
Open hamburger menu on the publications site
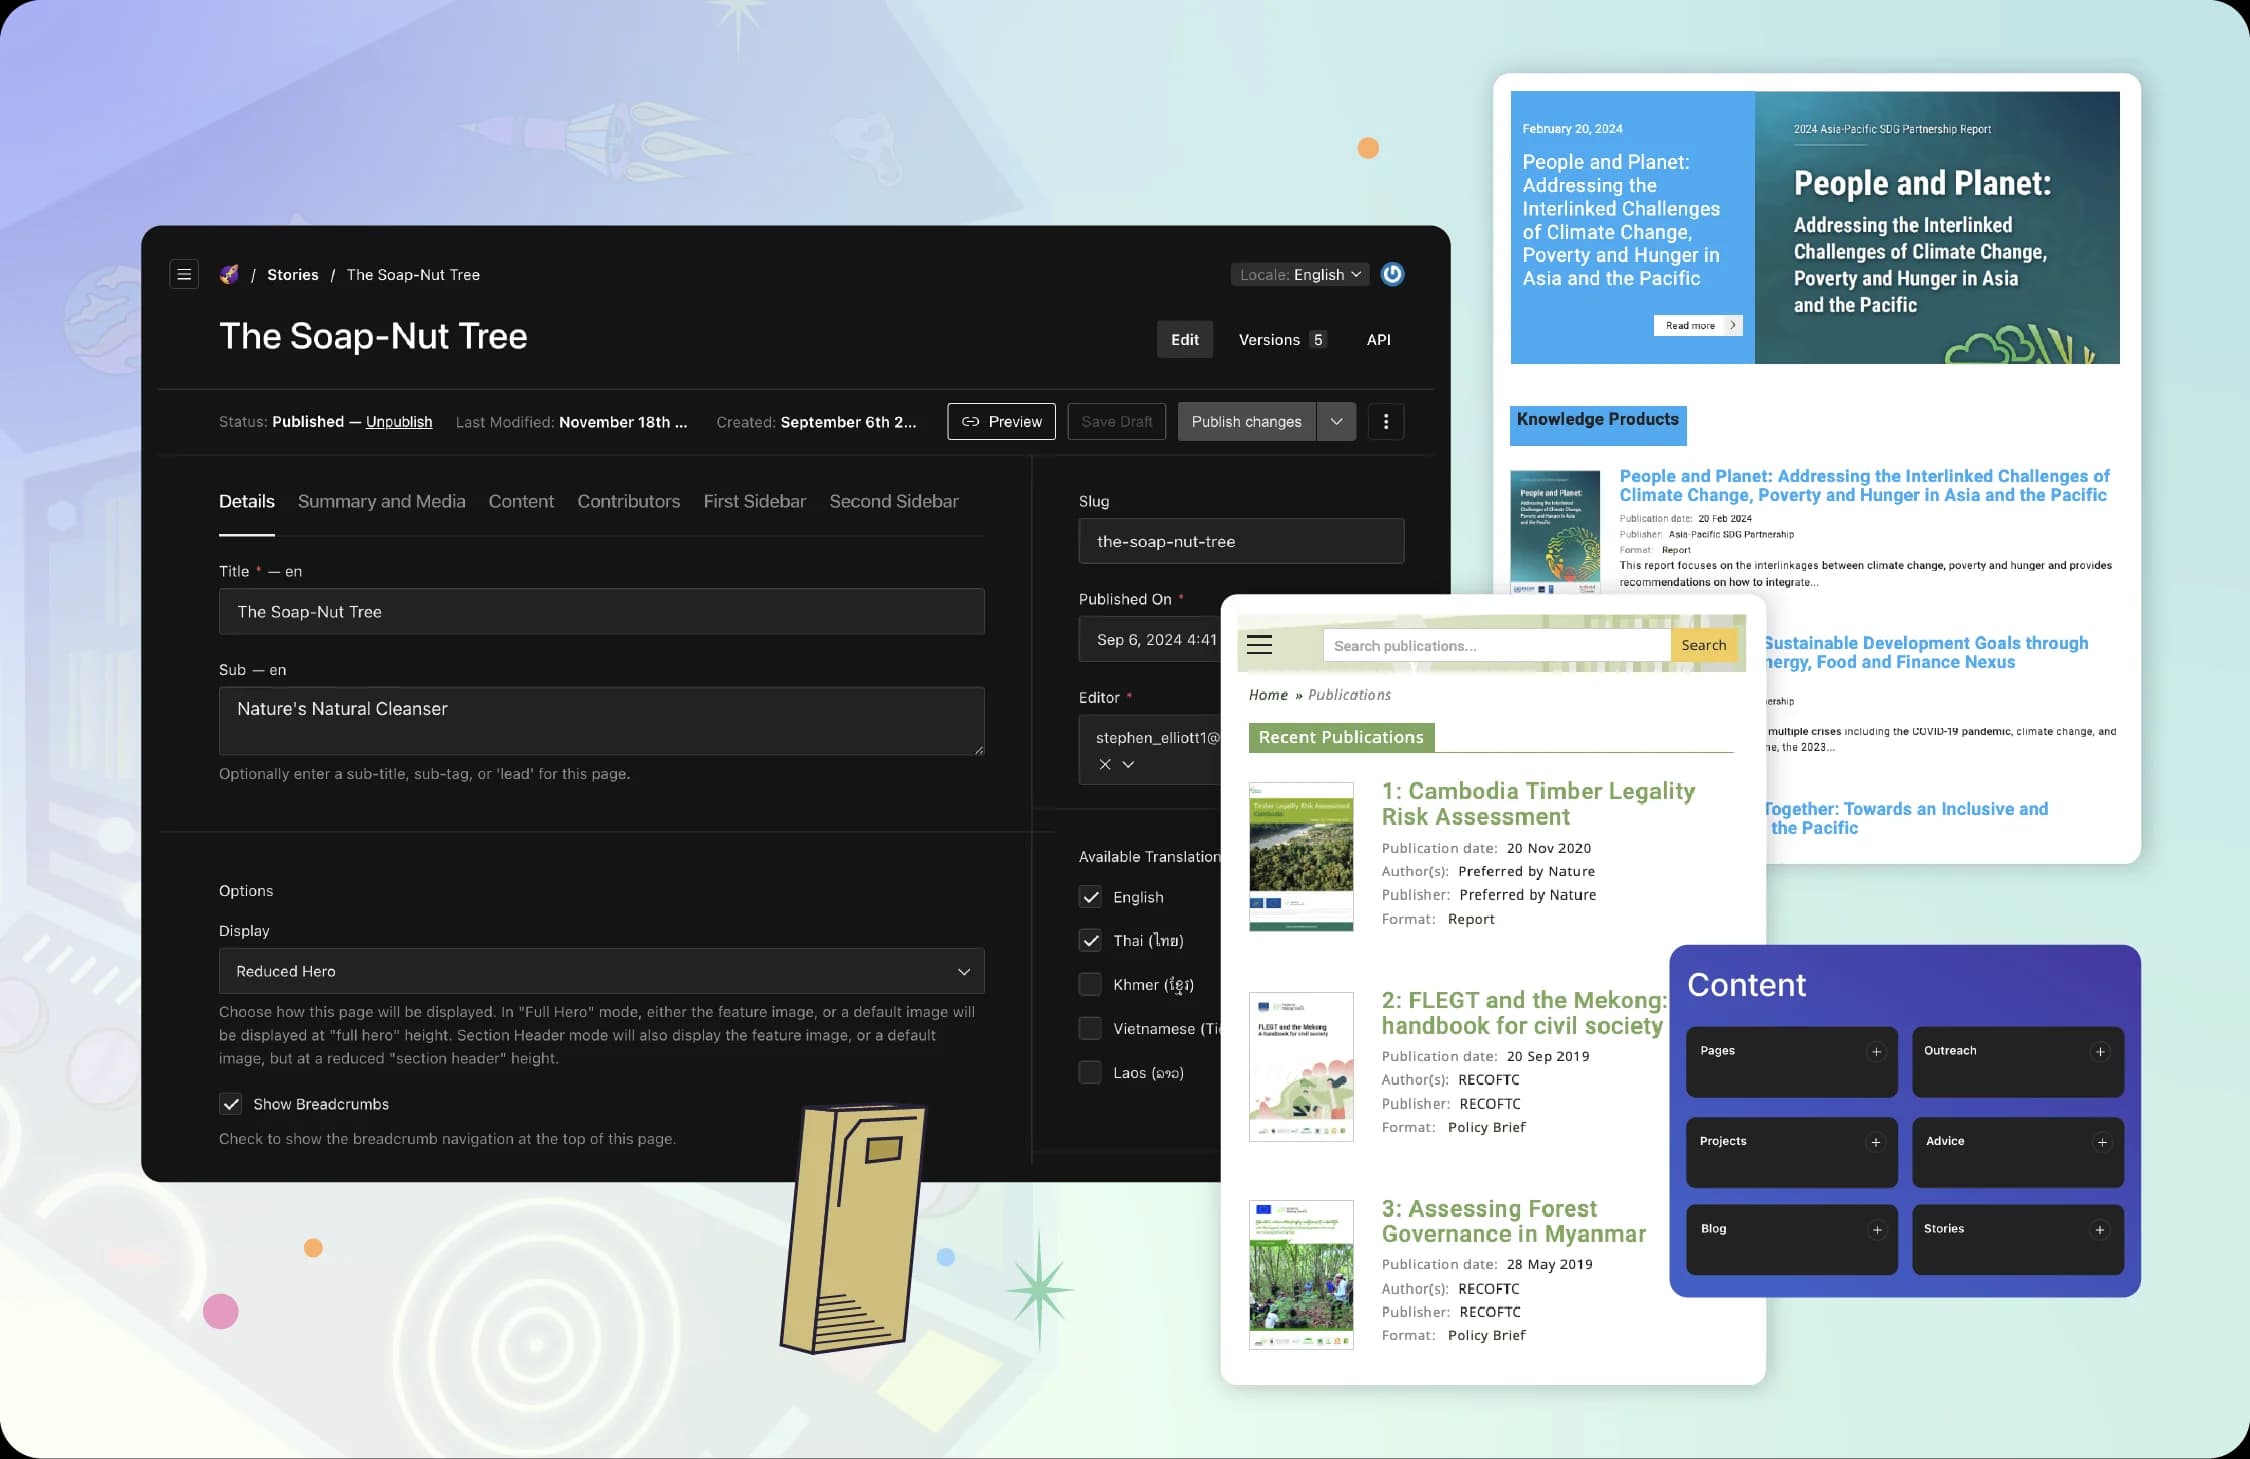[1259, 645]
